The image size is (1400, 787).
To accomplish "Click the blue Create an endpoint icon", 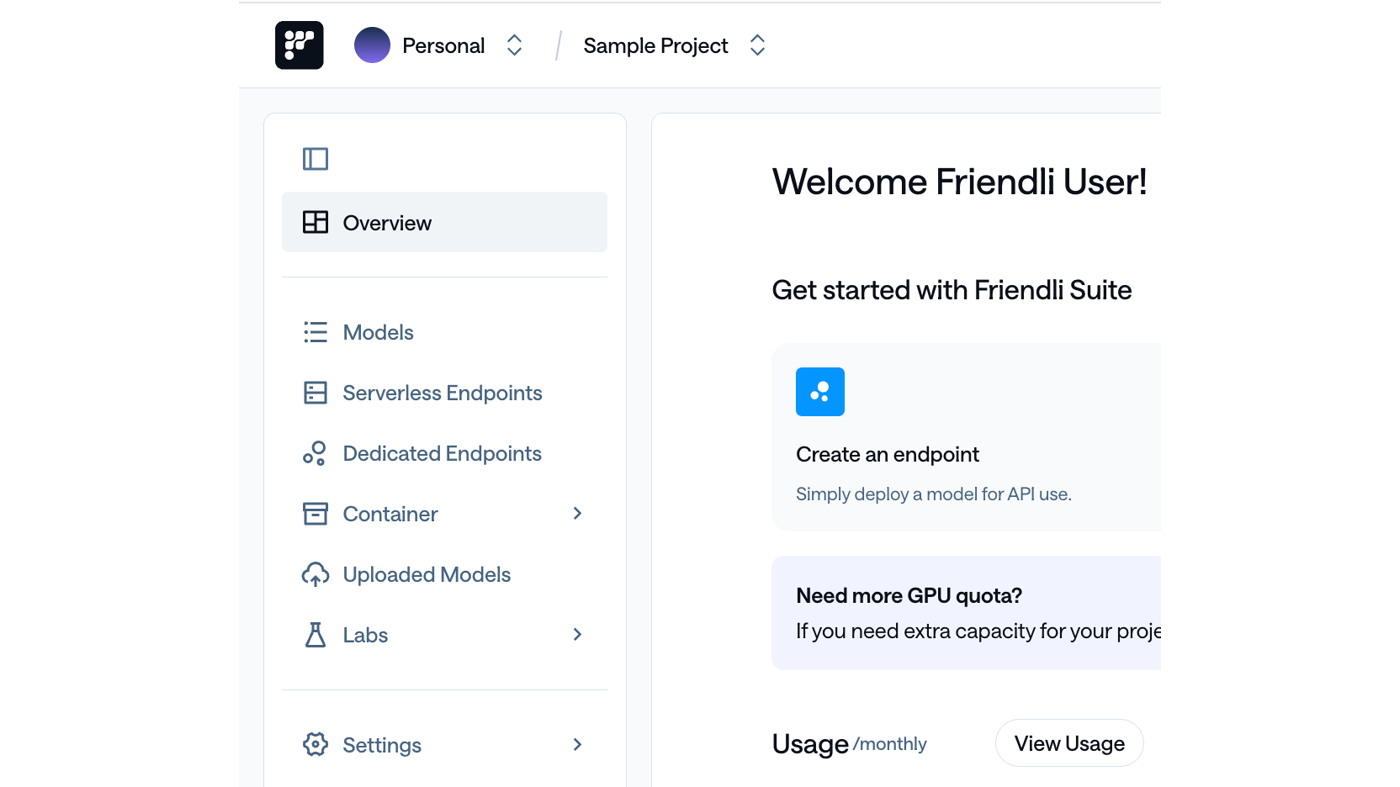I will [820, 392].
